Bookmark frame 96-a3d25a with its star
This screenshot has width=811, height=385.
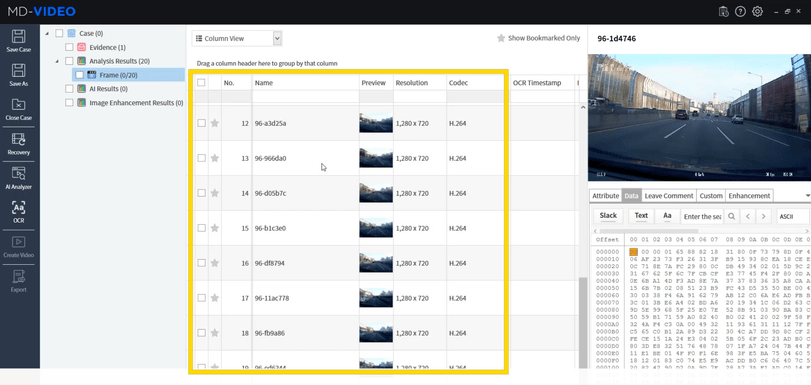point(215,123)
